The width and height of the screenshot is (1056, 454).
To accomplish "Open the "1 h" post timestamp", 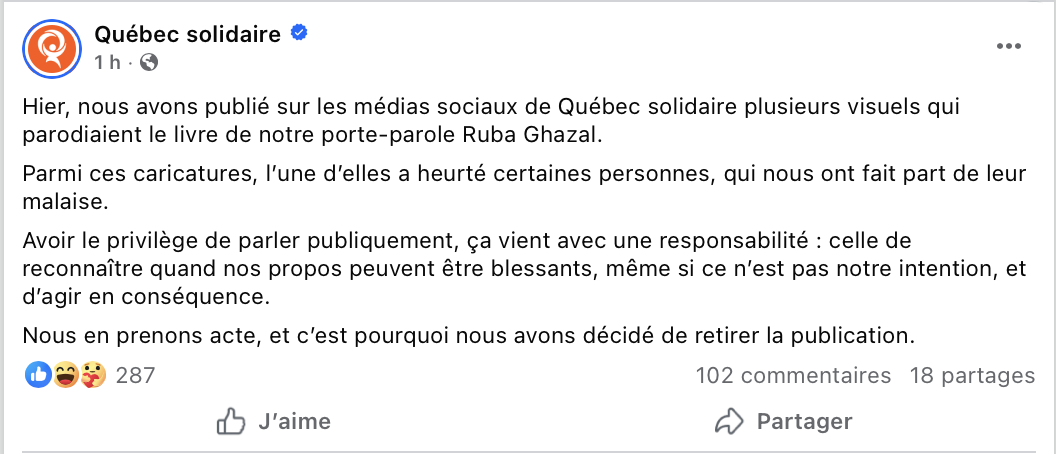I will tap(108, 62).
